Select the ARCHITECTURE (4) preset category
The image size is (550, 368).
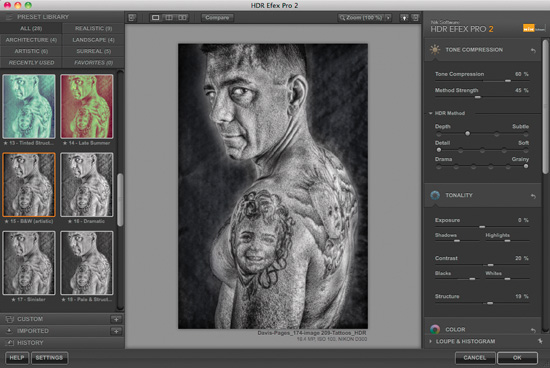tap(31, 40)
